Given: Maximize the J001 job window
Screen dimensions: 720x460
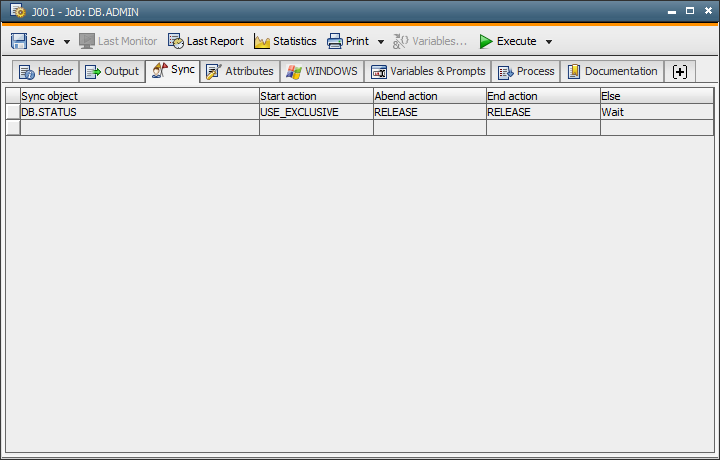Looking at the screenshot, I should click(690, 11).
